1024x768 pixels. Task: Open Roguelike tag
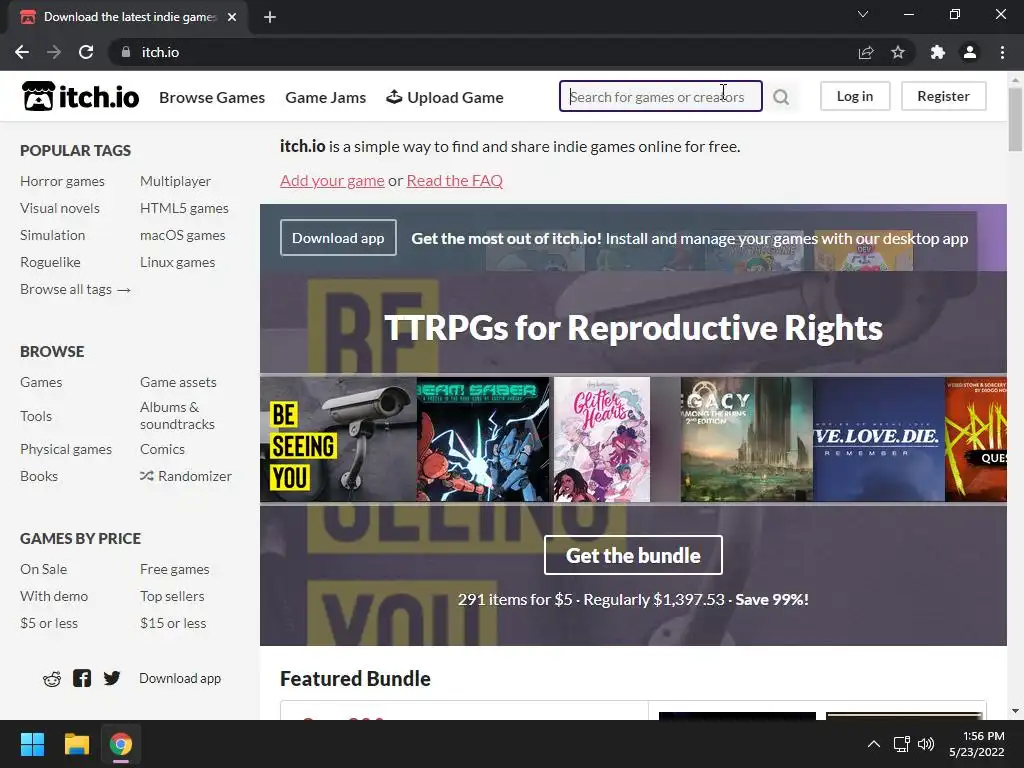pyautogui.click(x=50, y=262)
